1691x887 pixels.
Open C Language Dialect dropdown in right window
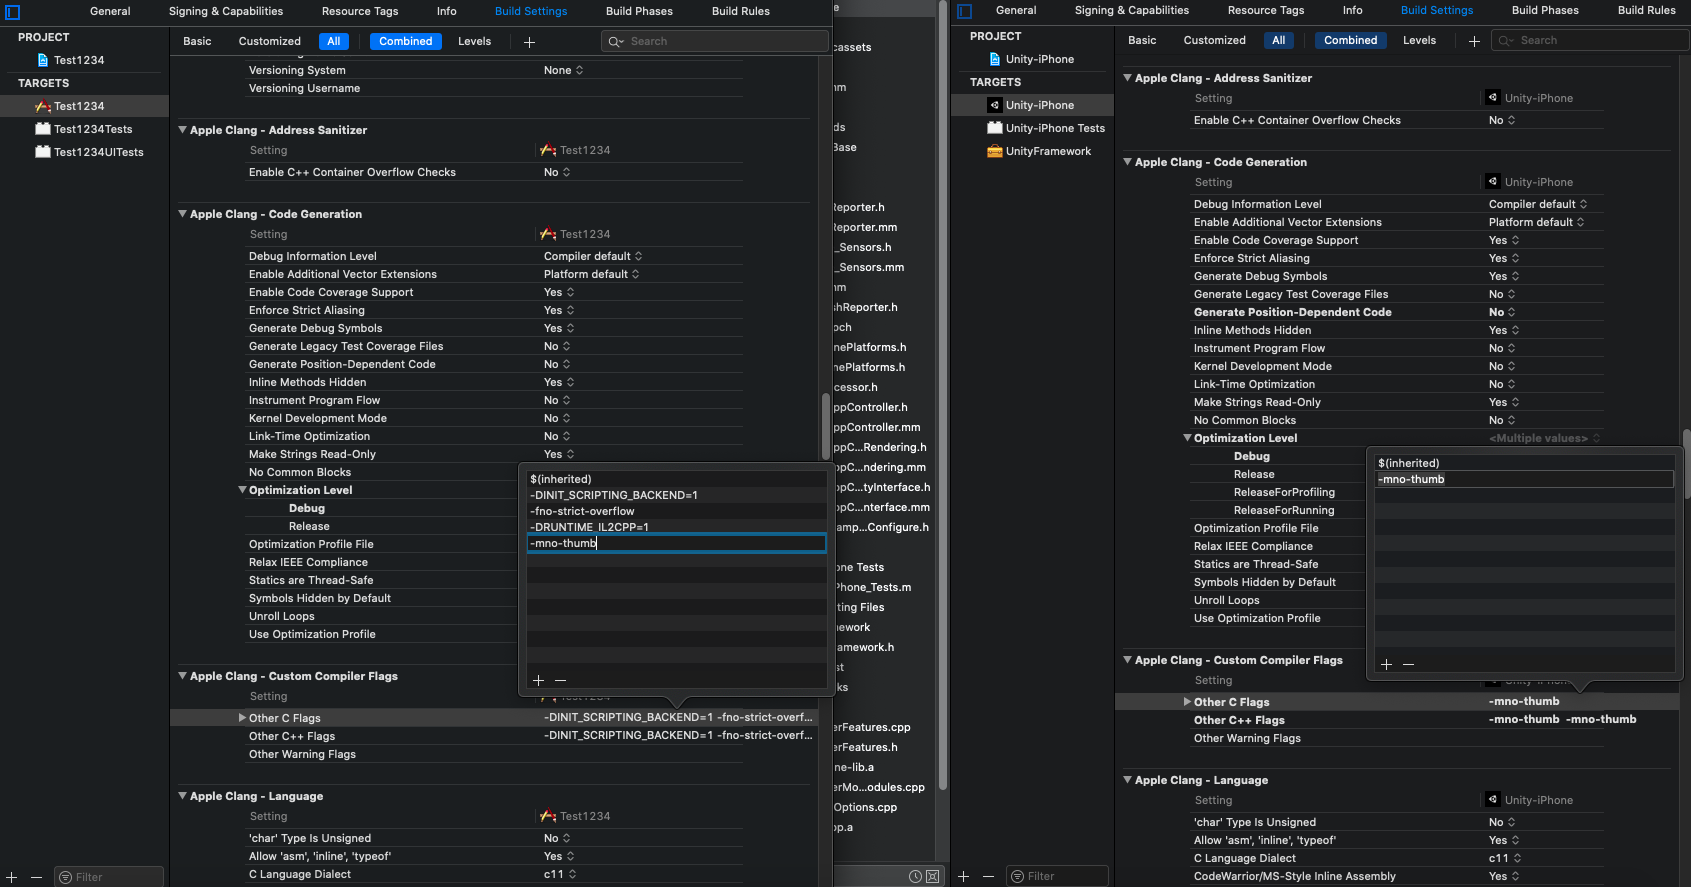pyautogui.click(x=1505, y=858)
